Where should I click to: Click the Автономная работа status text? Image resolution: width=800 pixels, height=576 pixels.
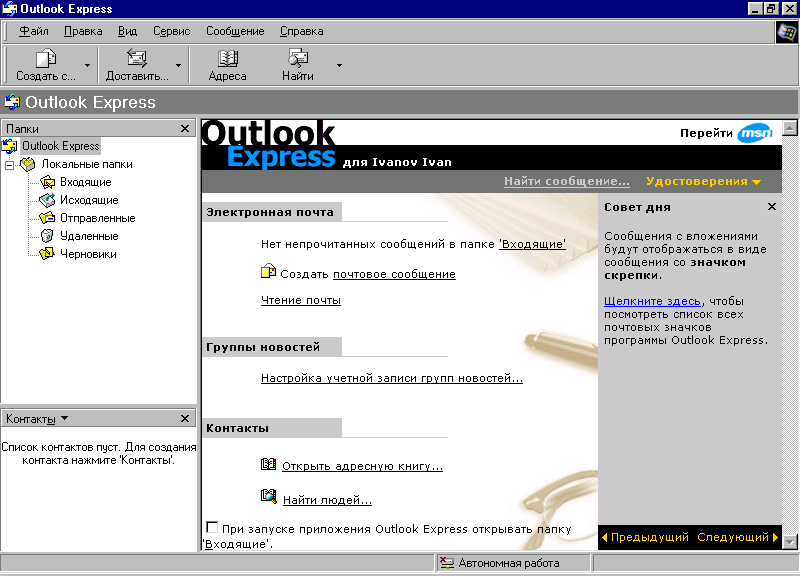509,563
